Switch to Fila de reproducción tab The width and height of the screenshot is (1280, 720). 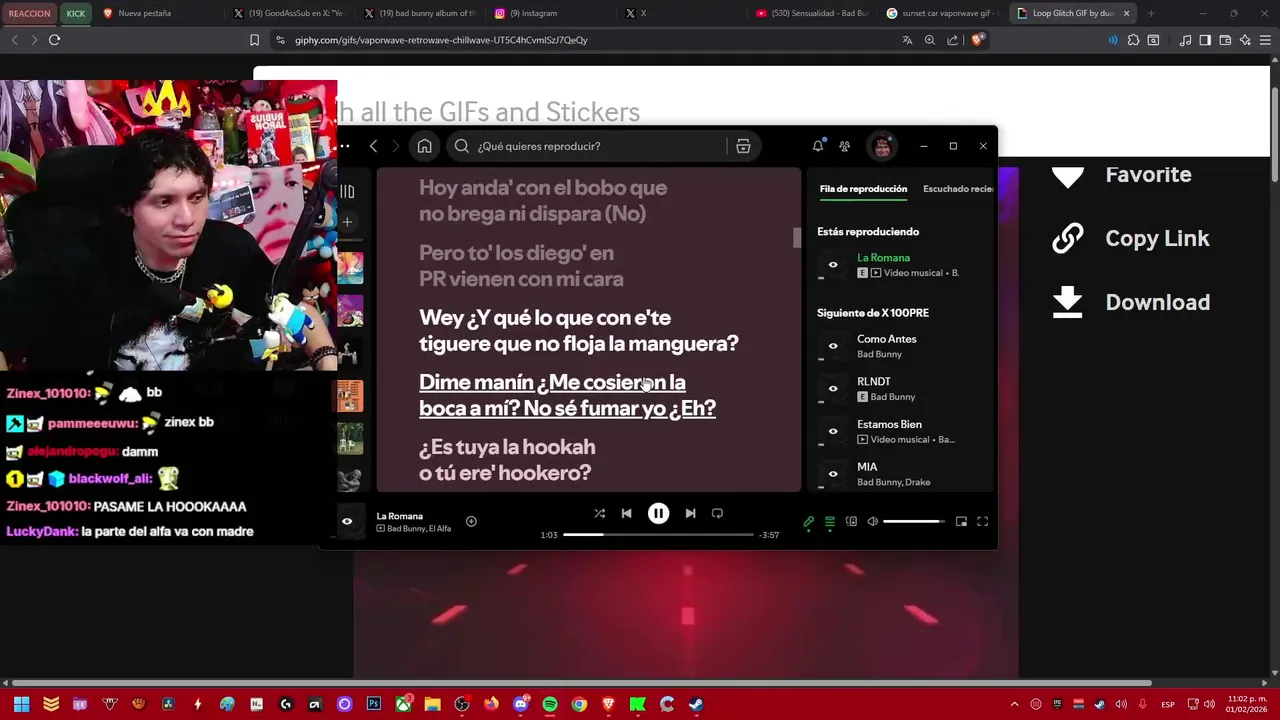pyautogui.click(x=863, y=188)
